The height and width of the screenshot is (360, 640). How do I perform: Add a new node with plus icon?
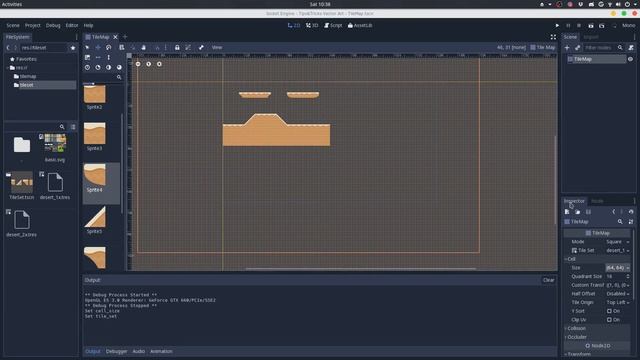(x=567, y=48)
